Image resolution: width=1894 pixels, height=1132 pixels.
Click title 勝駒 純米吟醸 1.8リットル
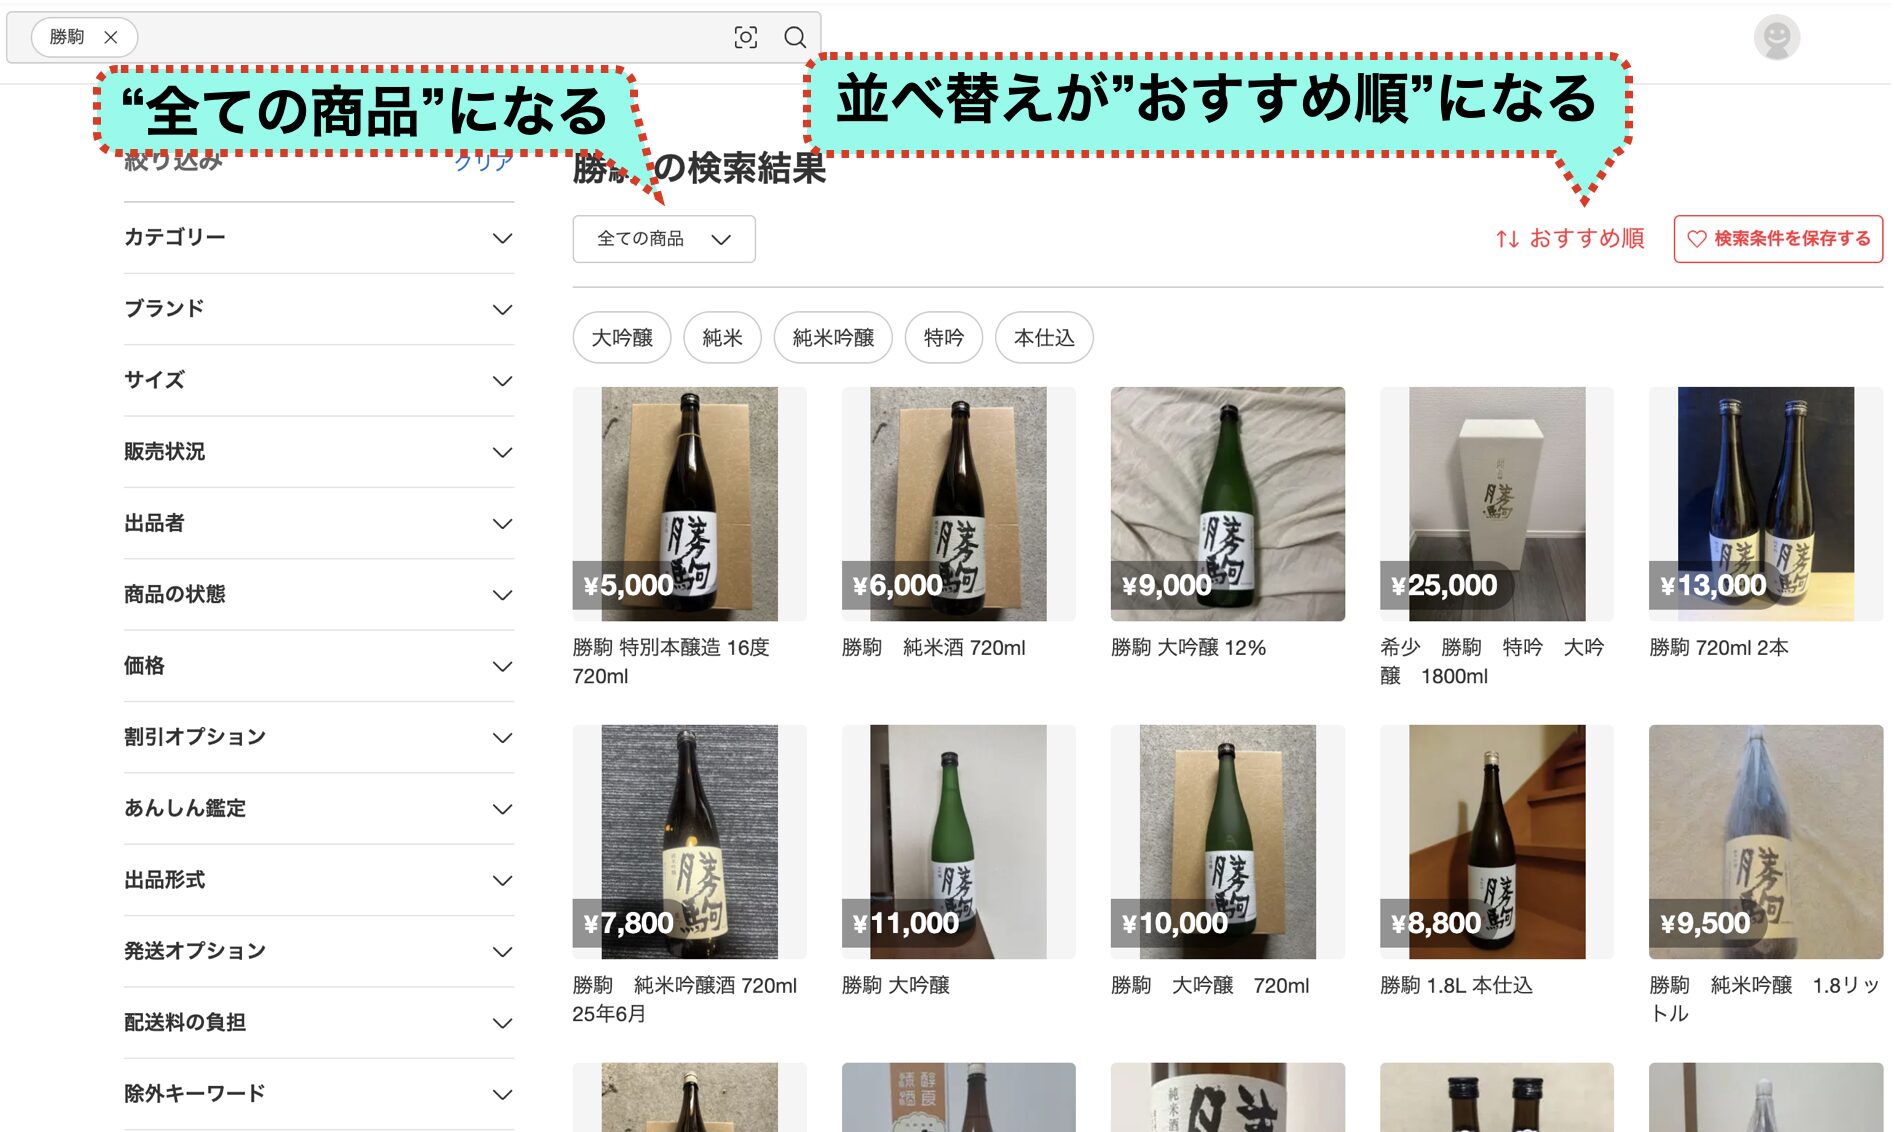pos(1764,1000)
